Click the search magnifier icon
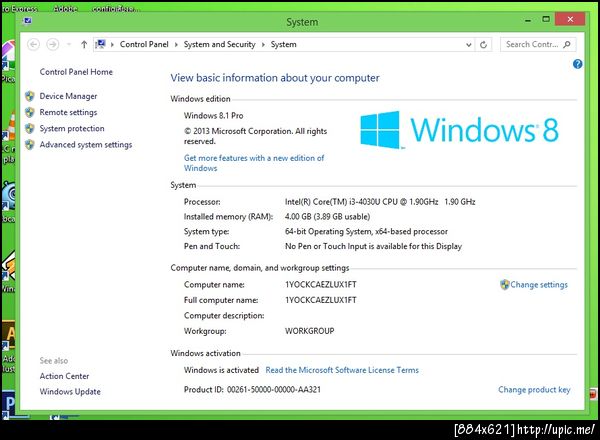 tap(567, 44)
